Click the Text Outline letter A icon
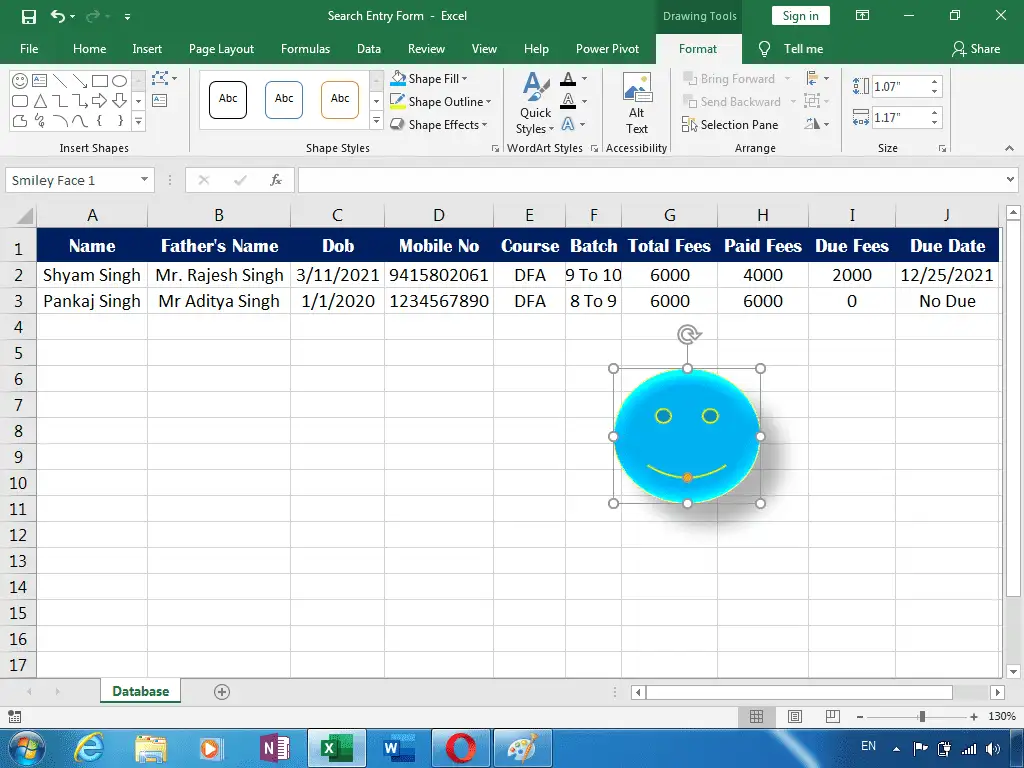This screenshot has height=768, width=1024. (568, 101)
